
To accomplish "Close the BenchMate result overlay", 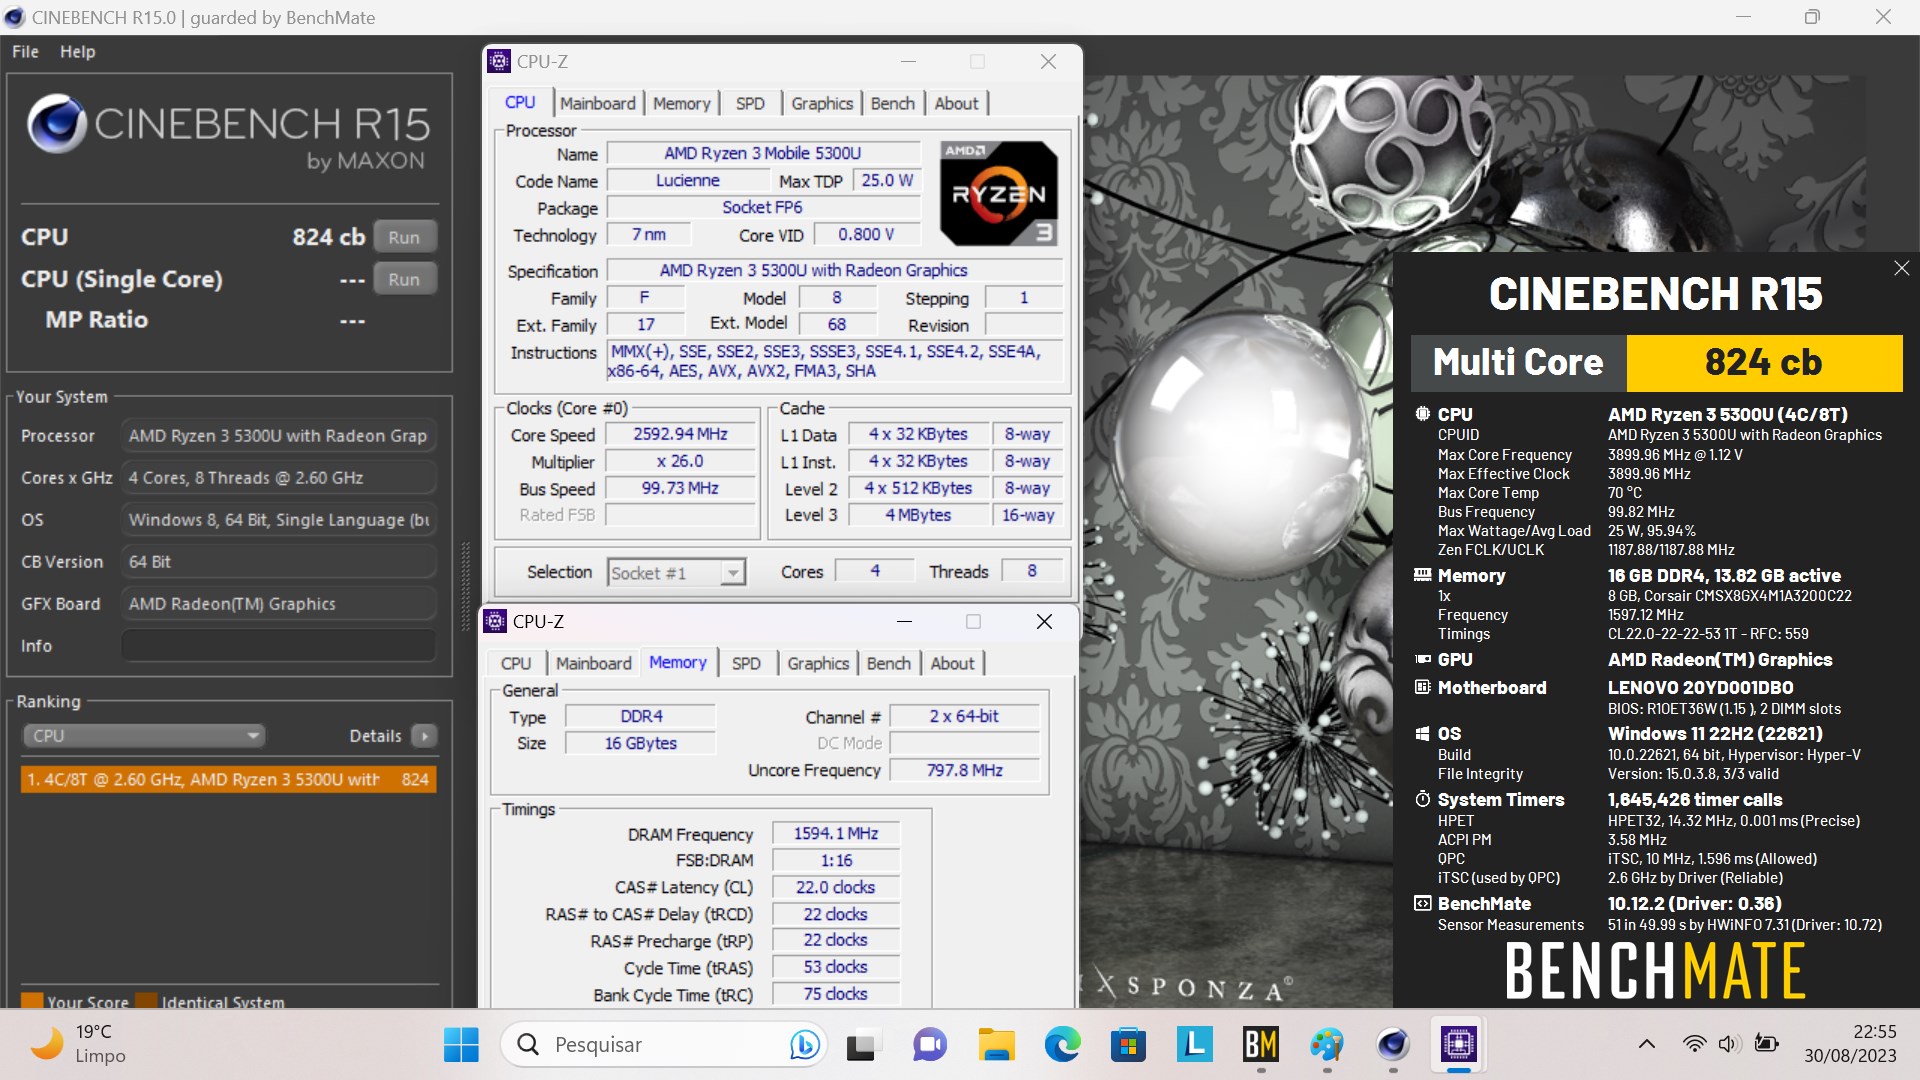I will point(1901,268).
